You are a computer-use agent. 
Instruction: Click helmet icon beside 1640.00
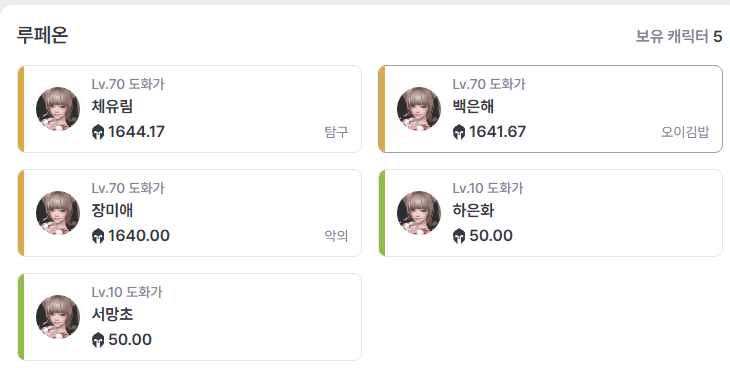pyautogui.click(x=98, y=236)
